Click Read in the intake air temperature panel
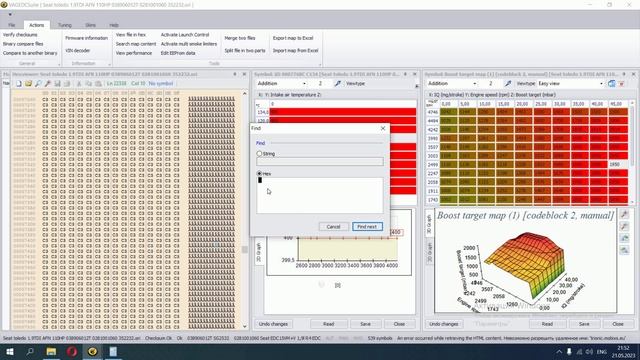 [x=329, y=324]
